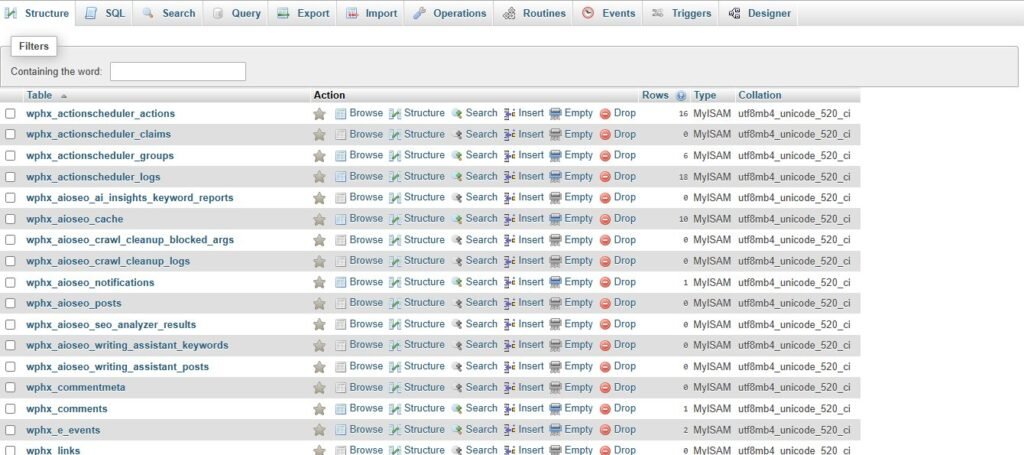Click Search icon for wphx_aioseo_posts

(457, 304)
